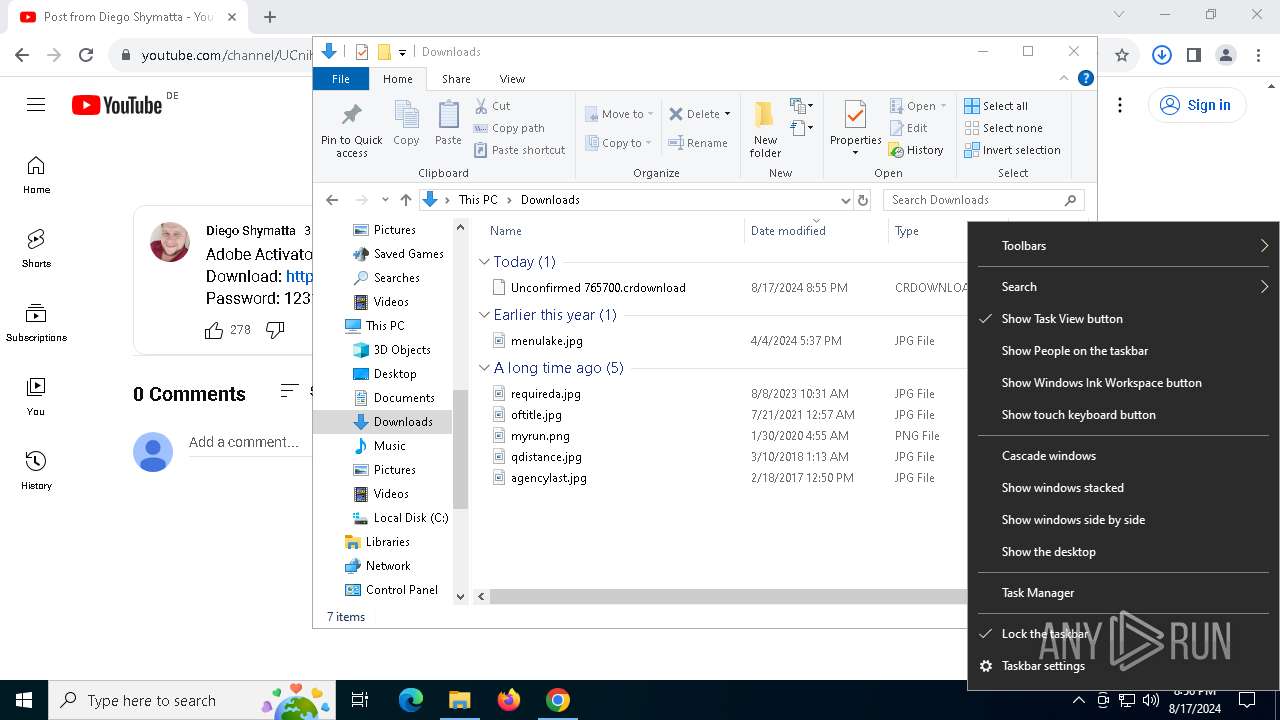Click Cut in Clipboard group
Screen dimensions: 1280x720
492,106
